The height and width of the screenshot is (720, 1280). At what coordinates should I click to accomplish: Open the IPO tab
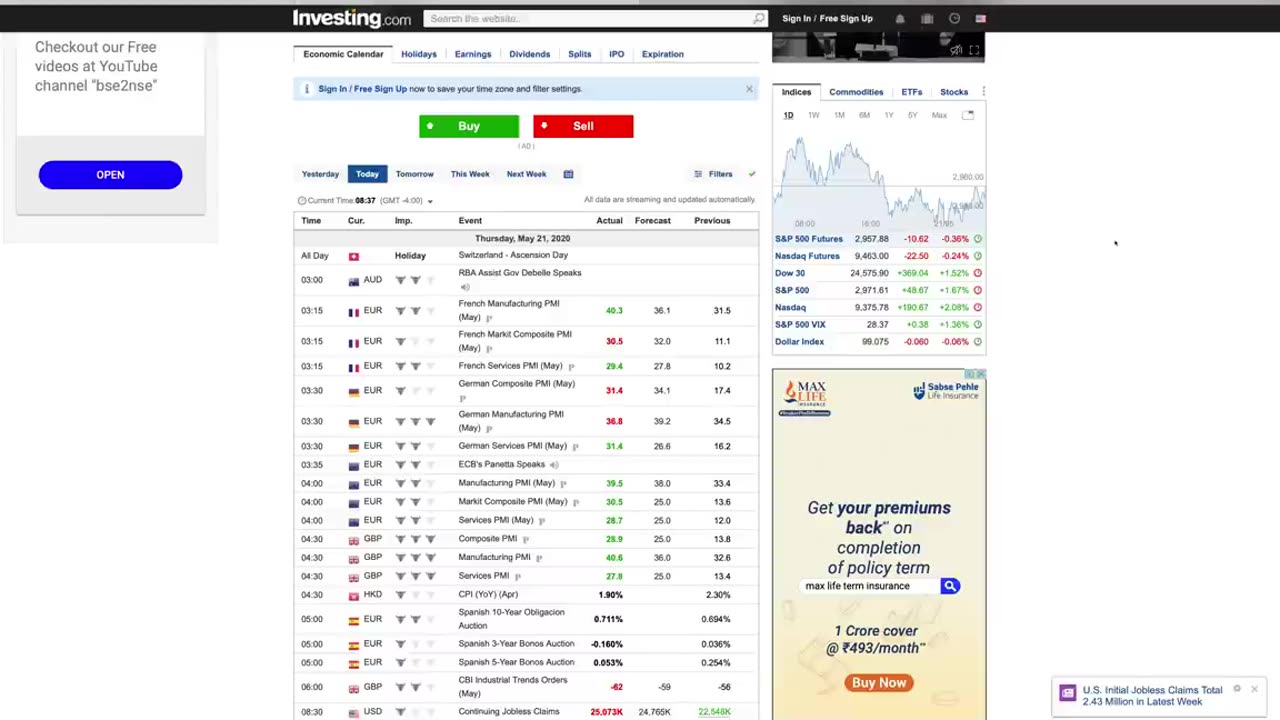[617, 54]
